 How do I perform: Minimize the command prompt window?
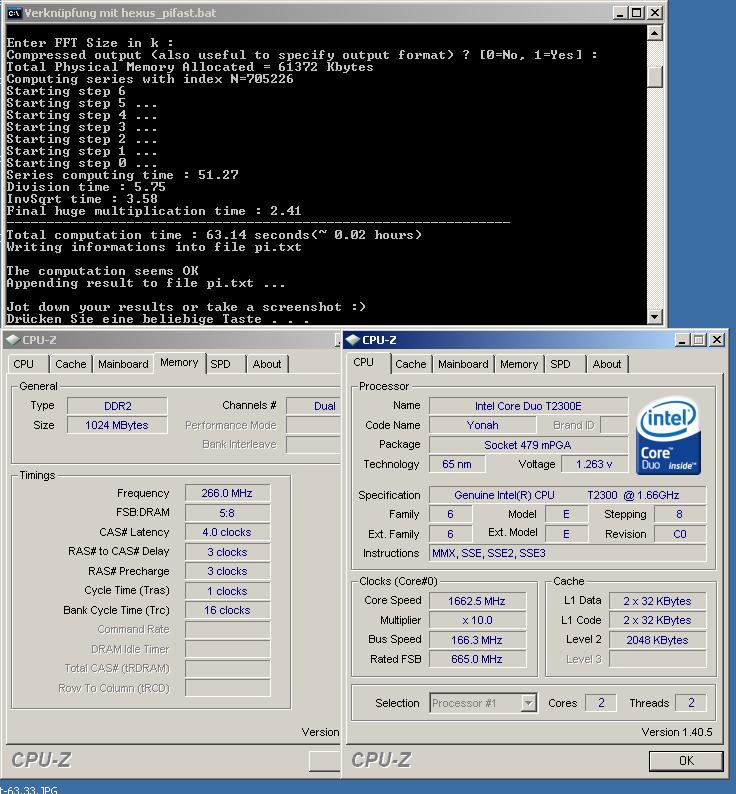click(x=619, y=13)
